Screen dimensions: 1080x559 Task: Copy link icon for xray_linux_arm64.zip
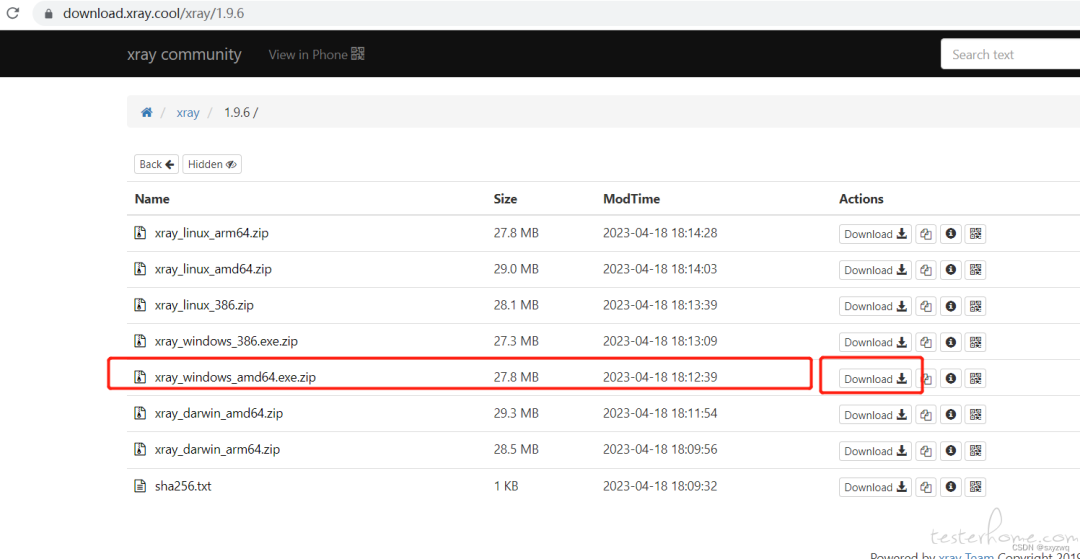coord(926,234)
